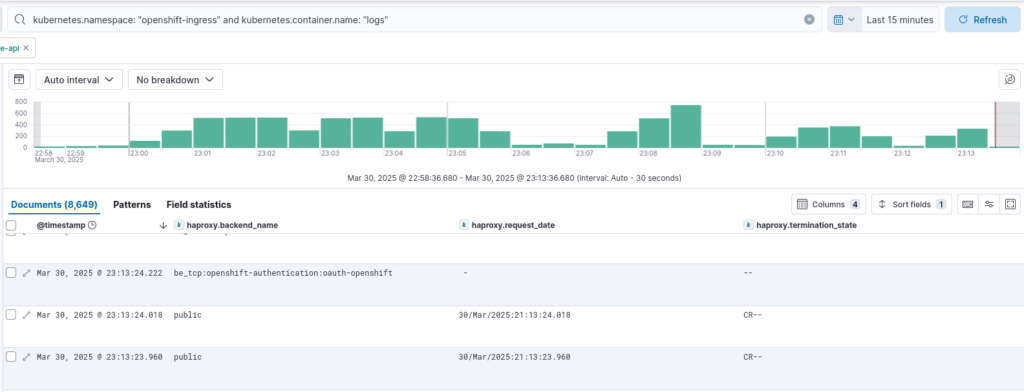The image size is (1024, 392).
Task: Click the tallest histogram bar after 23:08
Action: tap(686, 126)
